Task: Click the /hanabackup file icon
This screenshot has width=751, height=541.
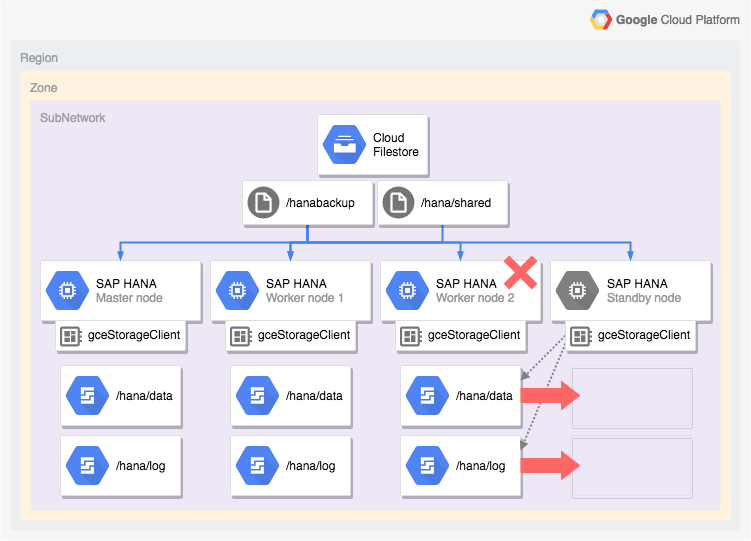Action: click(264, 203)
